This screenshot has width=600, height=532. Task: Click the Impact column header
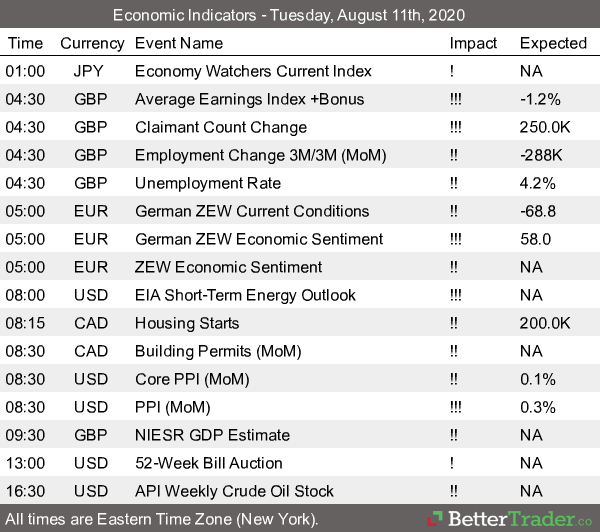(x=473, y=43)
